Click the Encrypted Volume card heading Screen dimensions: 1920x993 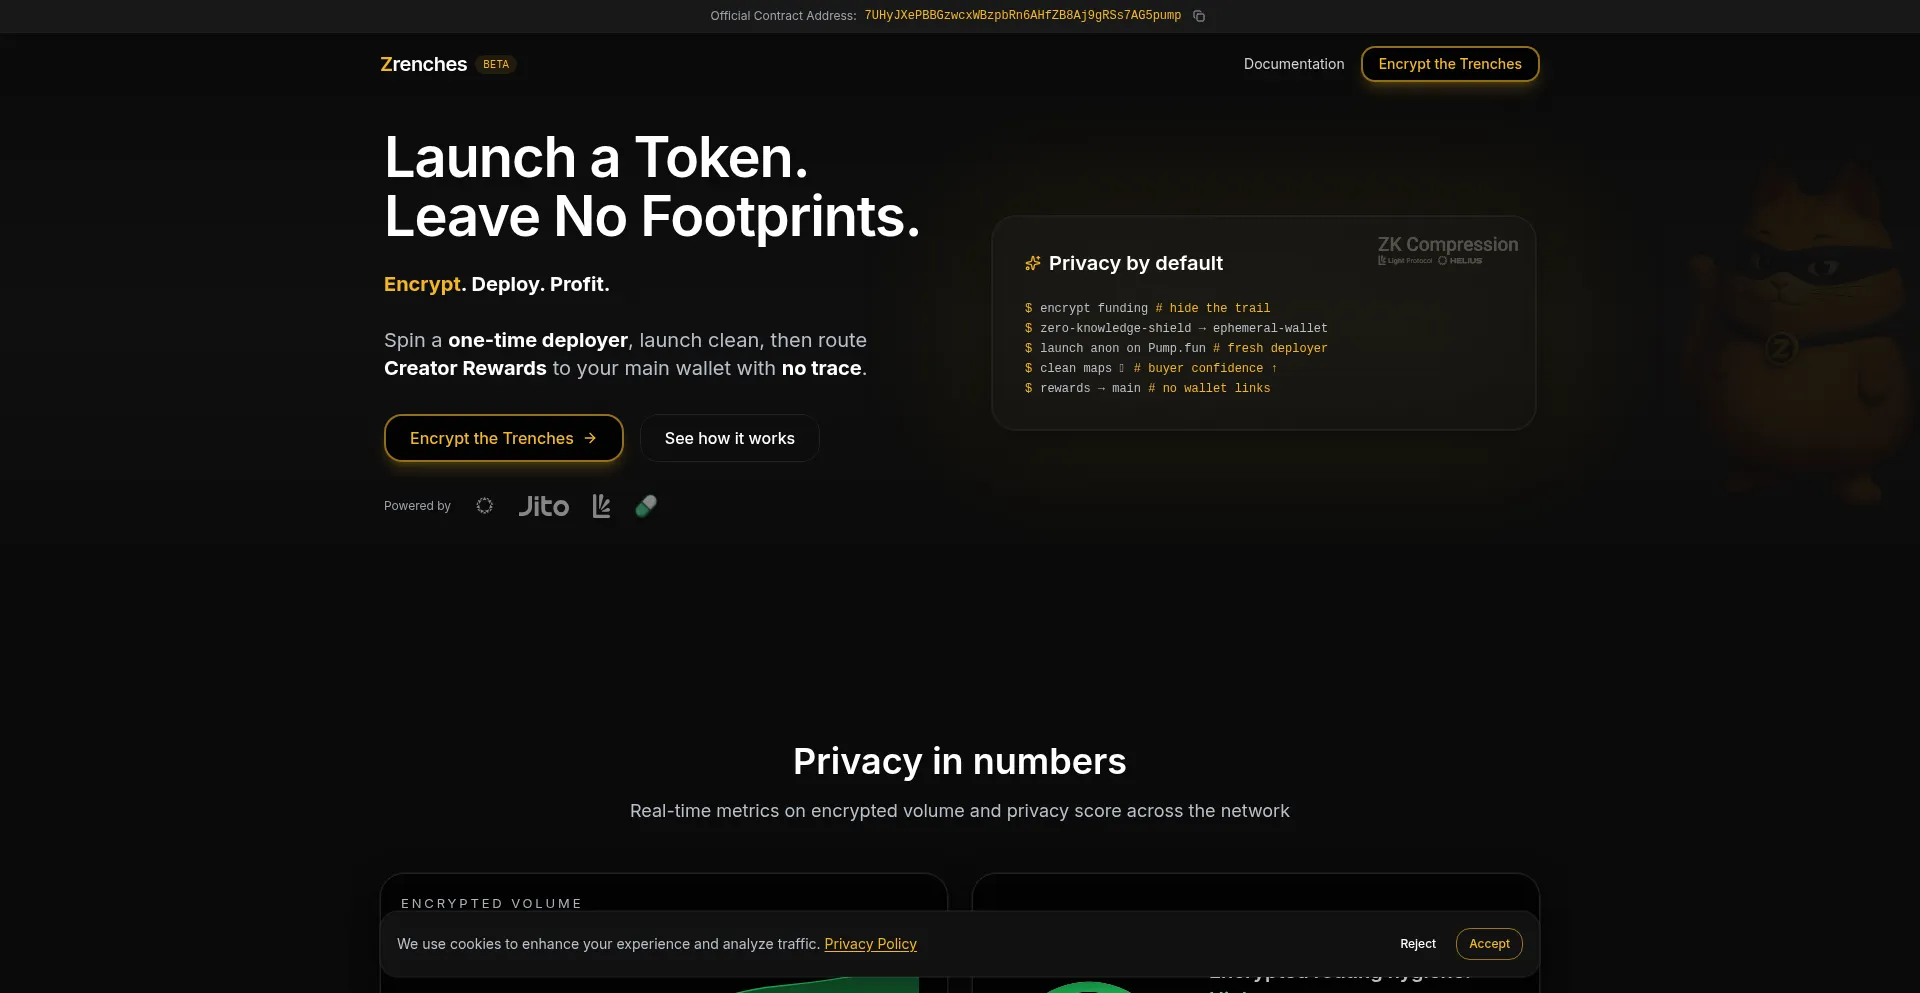click(x=491, y=903)
